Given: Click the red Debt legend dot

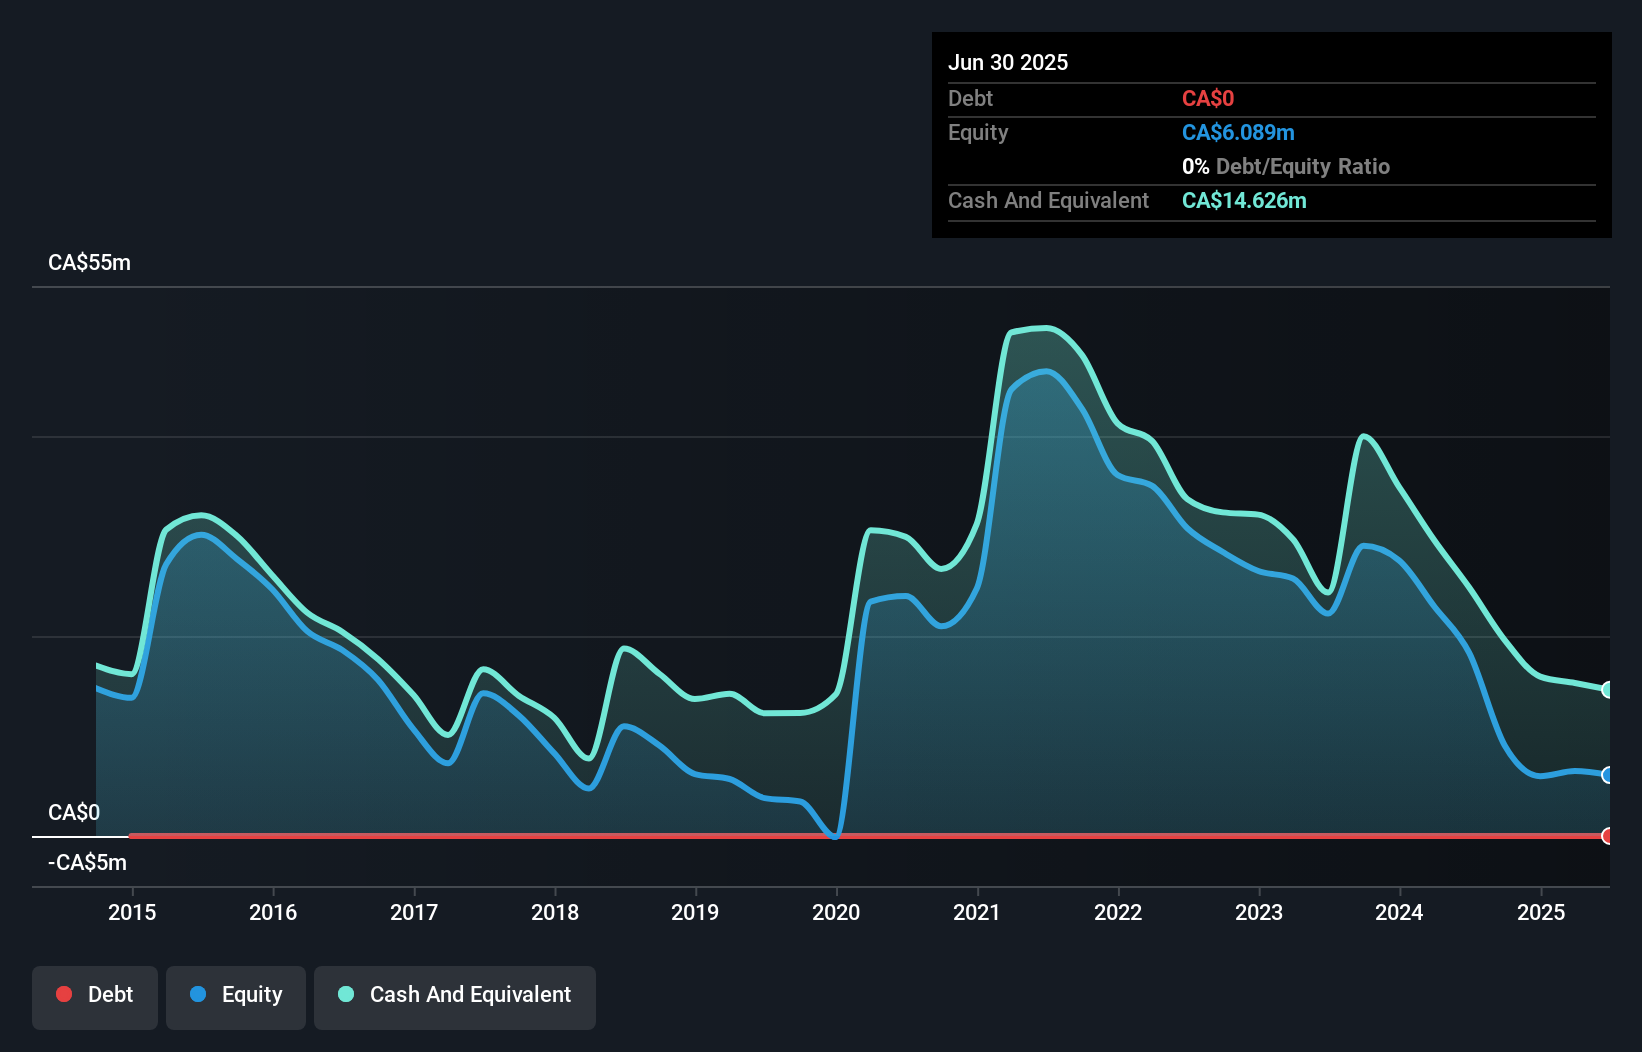Looking at the screenshot, I should click(x=64, y=994).
